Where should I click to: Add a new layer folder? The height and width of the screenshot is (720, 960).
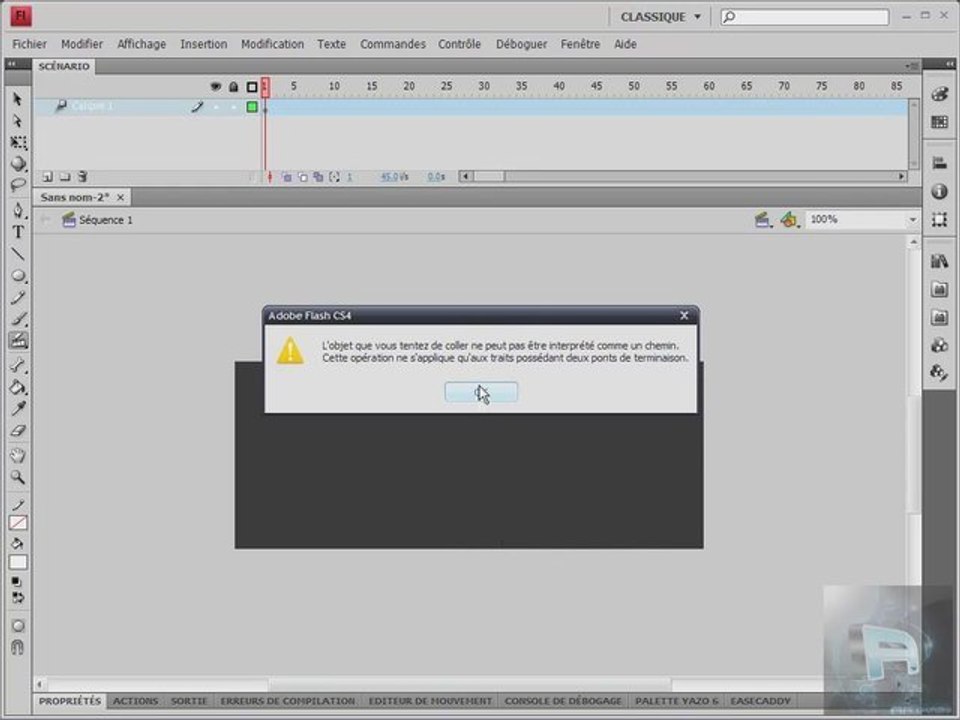click(65, 177)
